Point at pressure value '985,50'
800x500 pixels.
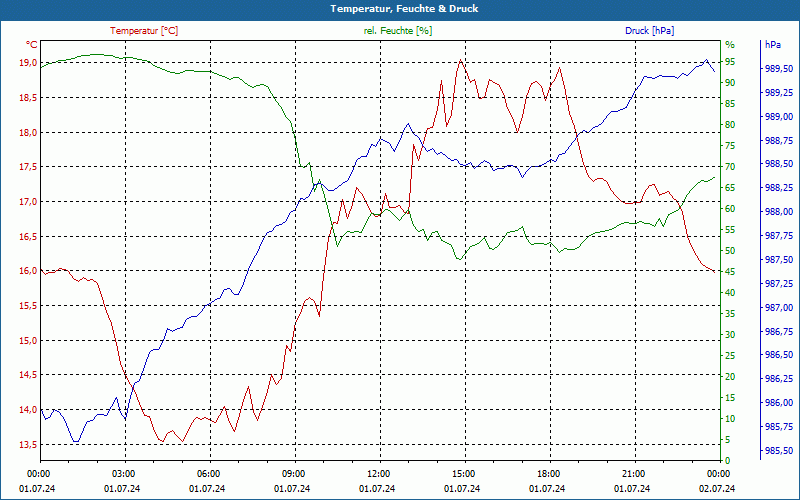(780, 451)
